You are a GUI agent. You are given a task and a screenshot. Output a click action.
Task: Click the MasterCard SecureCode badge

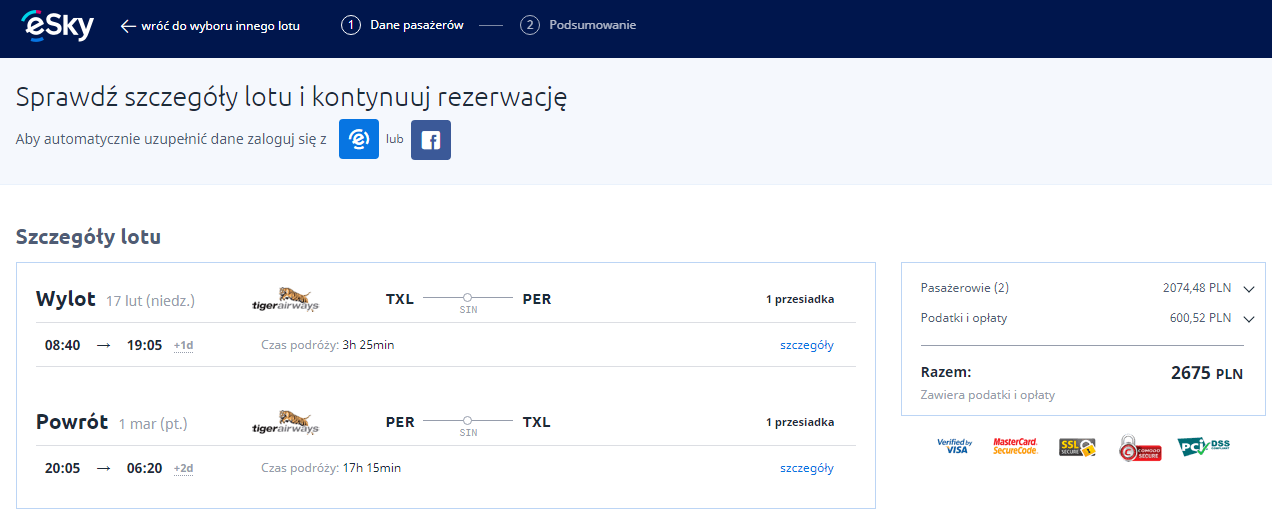1015,446
